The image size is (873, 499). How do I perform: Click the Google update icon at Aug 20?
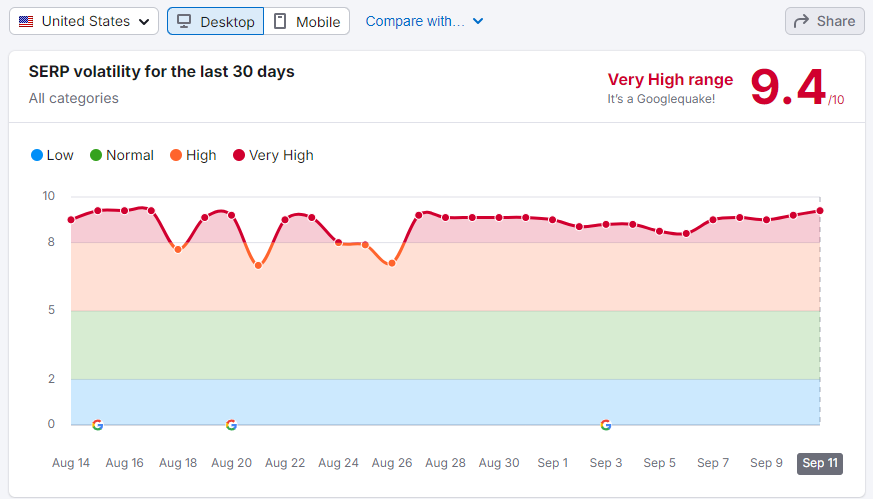(x=232, y=425)
